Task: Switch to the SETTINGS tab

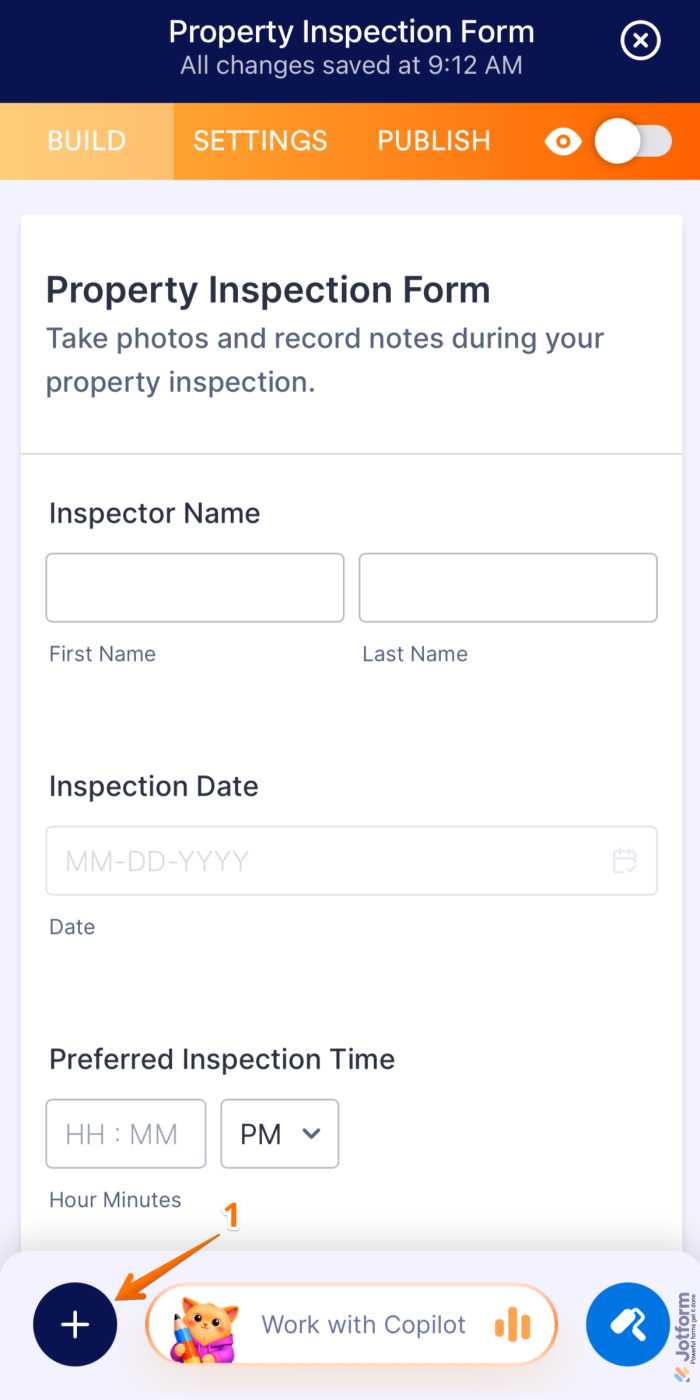Action: tap(260, 141)
